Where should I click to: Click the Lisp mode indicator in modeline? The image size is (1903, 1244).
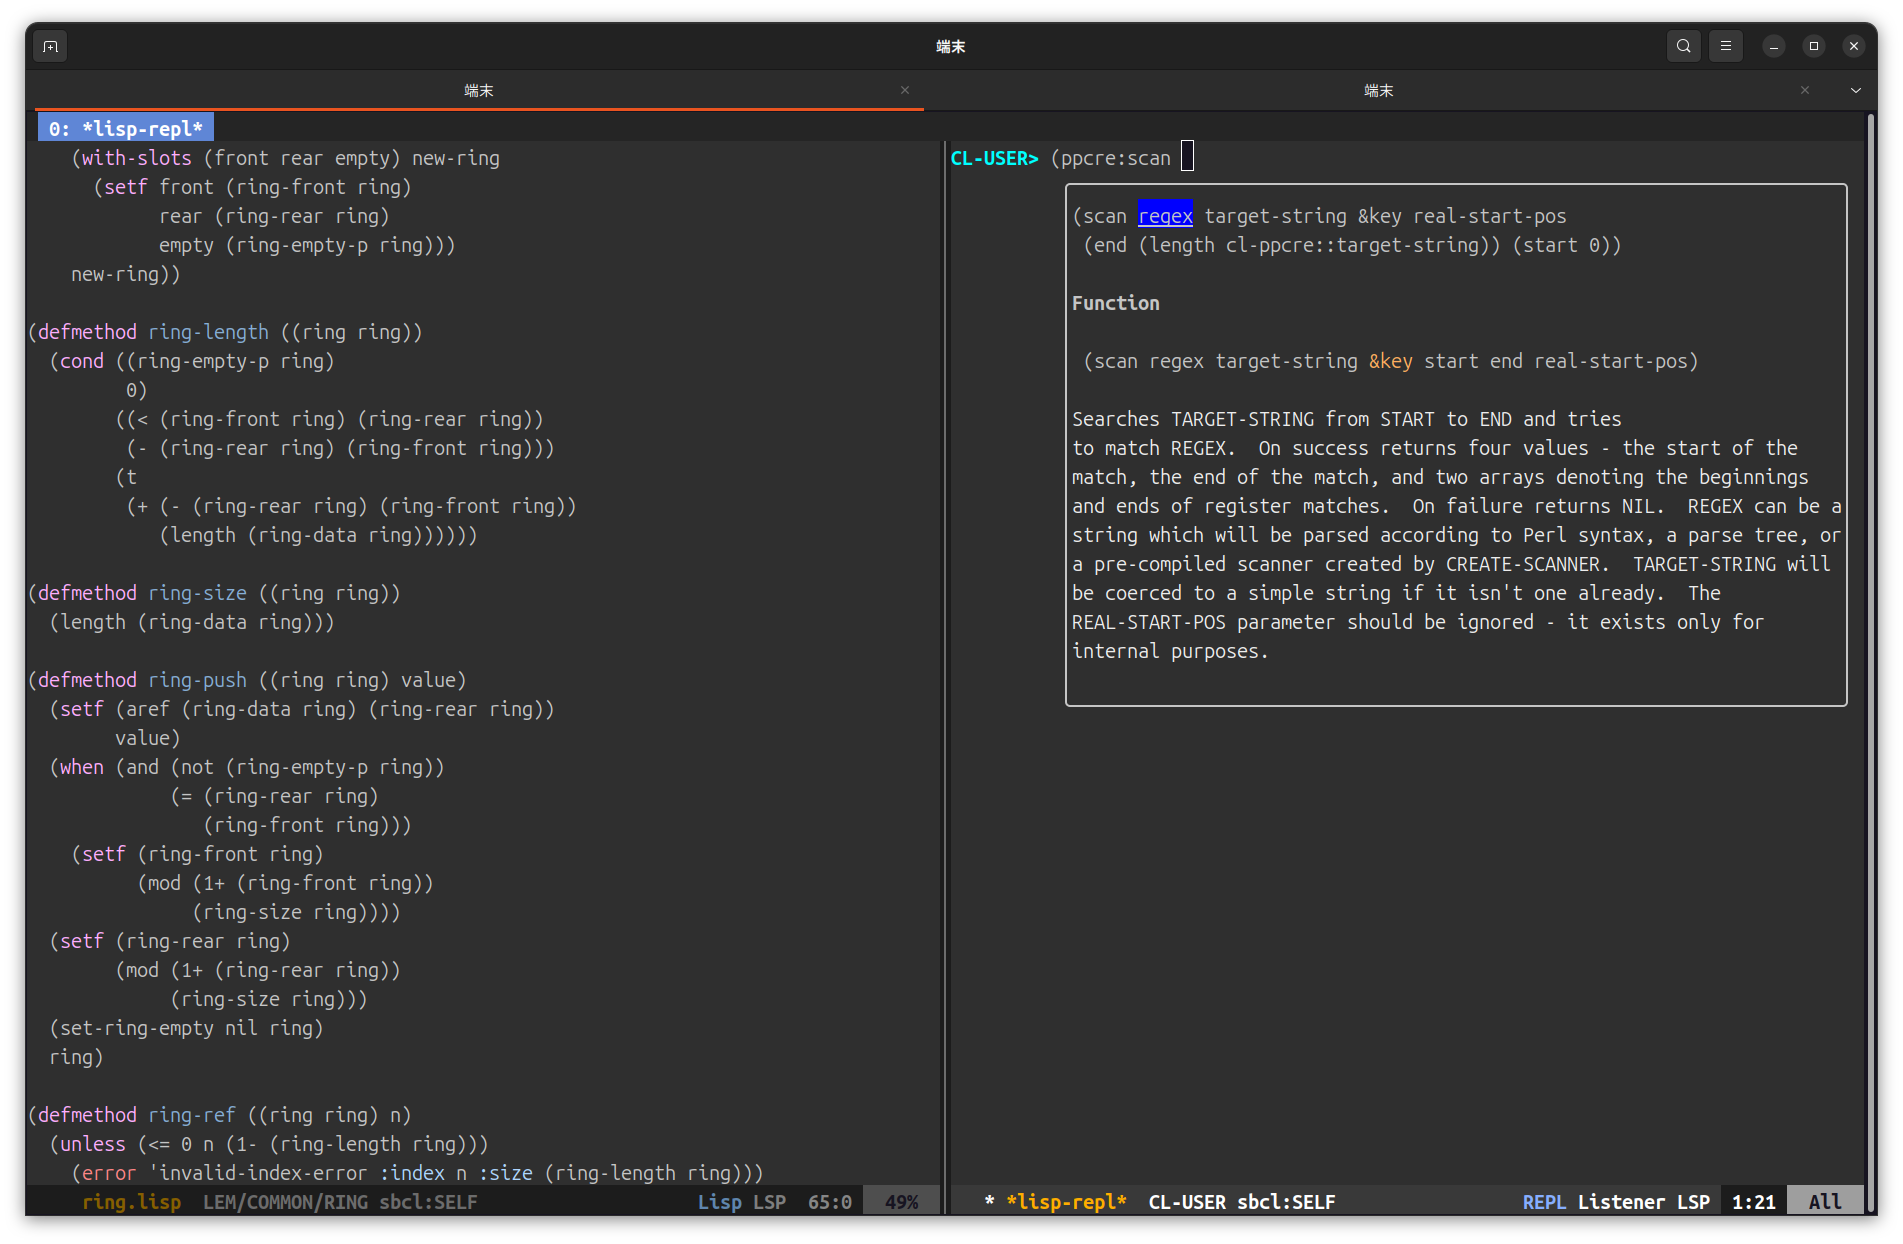coord(720,1202)
